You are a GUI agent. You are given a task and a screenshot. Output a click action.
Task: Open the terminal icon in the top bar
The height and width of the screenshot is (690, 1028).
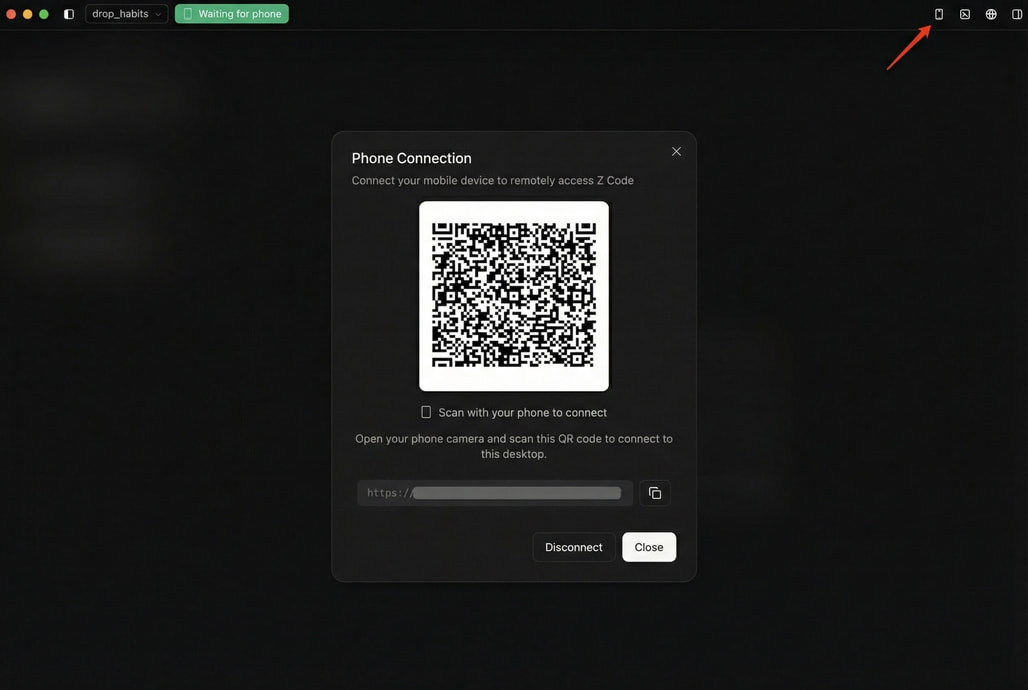pos(965,14)
